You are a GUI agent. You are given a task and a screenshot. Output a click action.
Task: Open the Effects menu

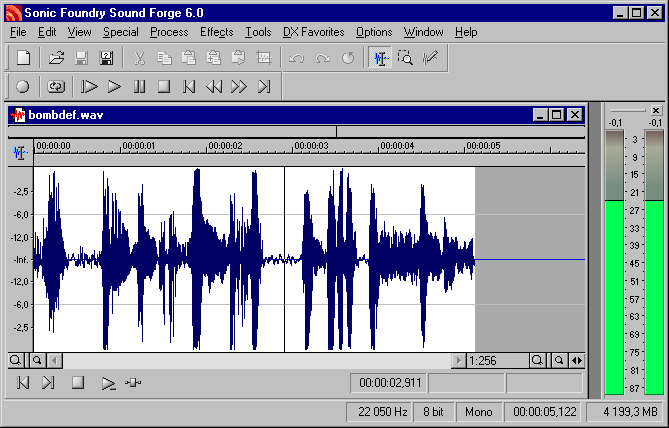[216, 32]
